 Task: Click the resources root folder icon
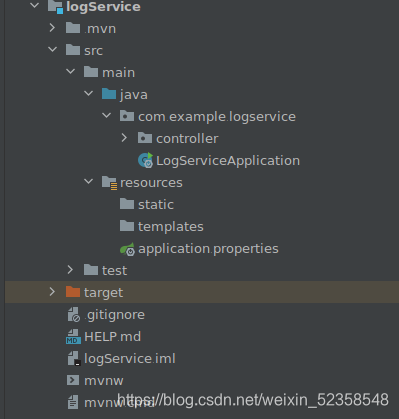[109, 183]
